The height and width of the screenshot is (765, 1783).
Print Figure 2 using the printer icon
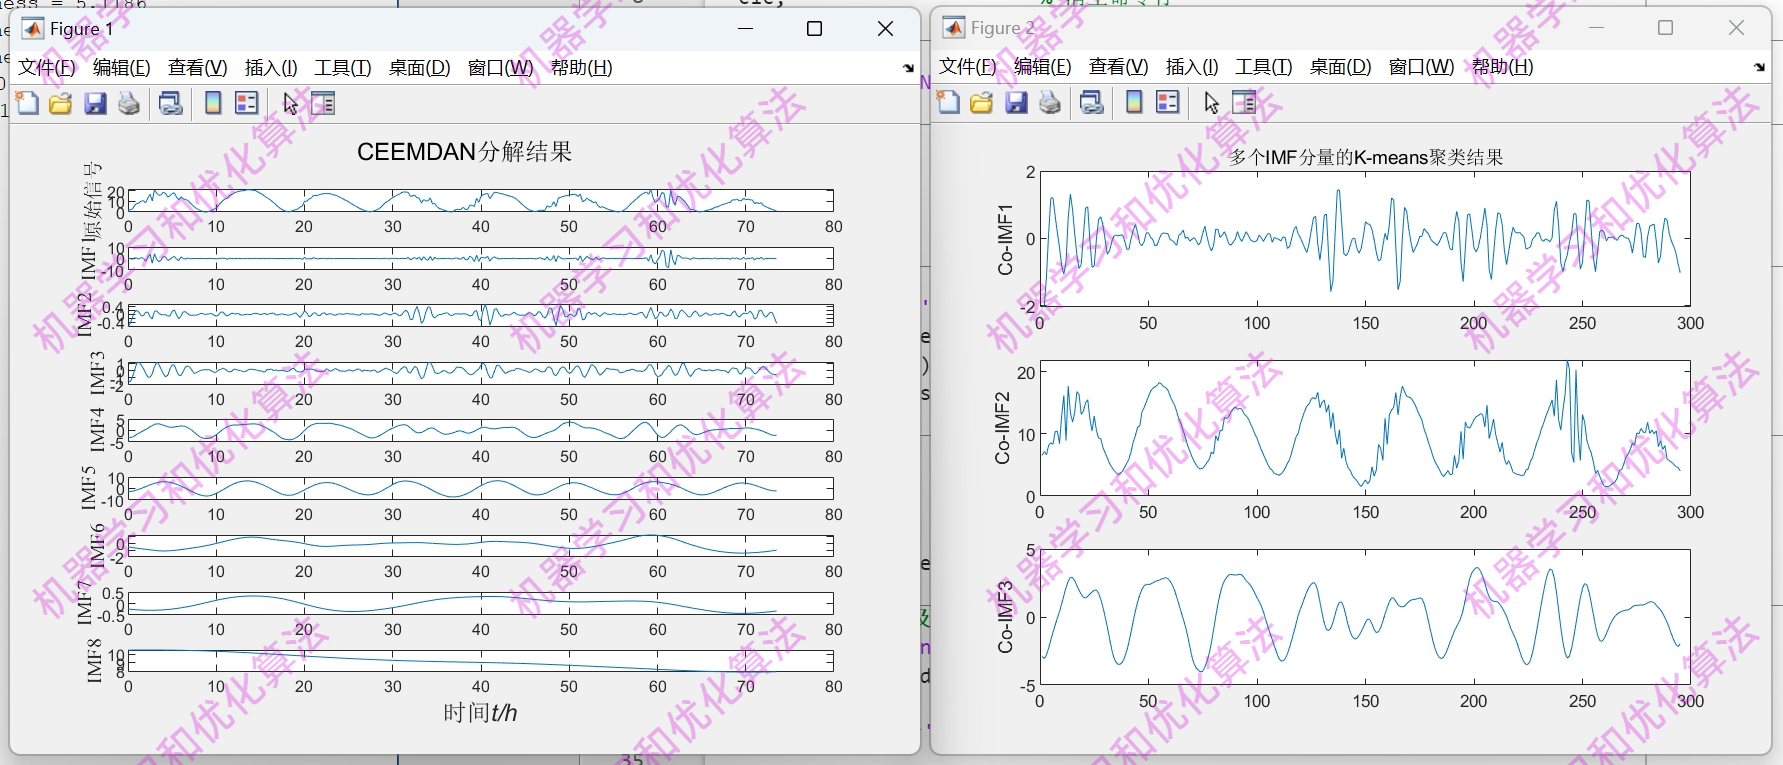(1050, 102)
